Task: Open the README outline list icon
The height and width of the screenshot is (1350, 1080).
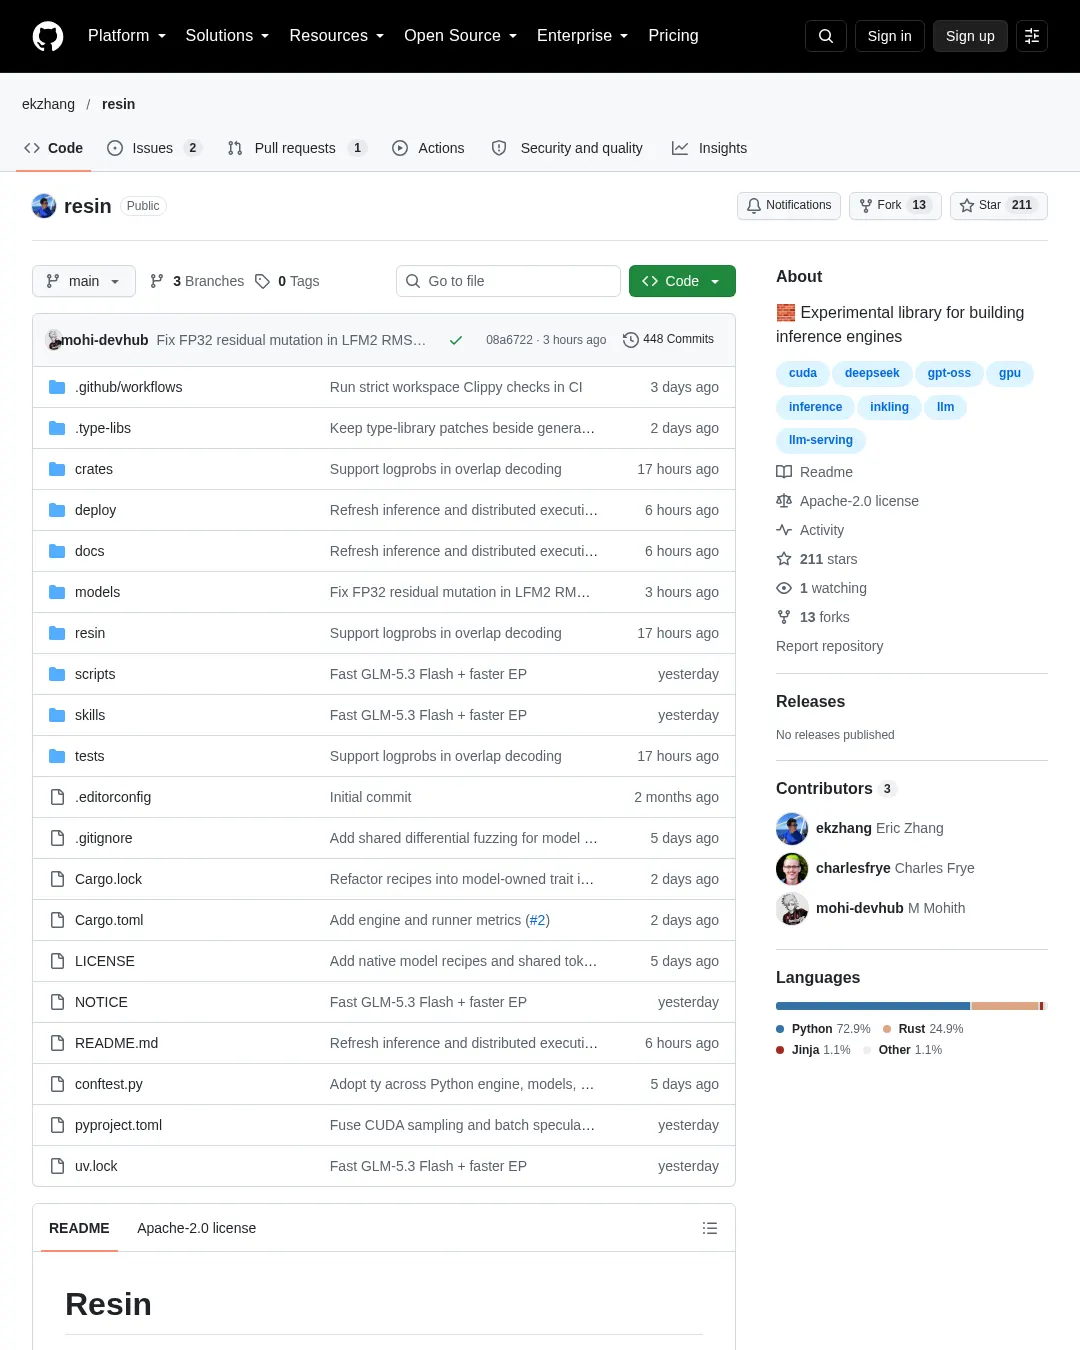Action: click(710, 1228)
